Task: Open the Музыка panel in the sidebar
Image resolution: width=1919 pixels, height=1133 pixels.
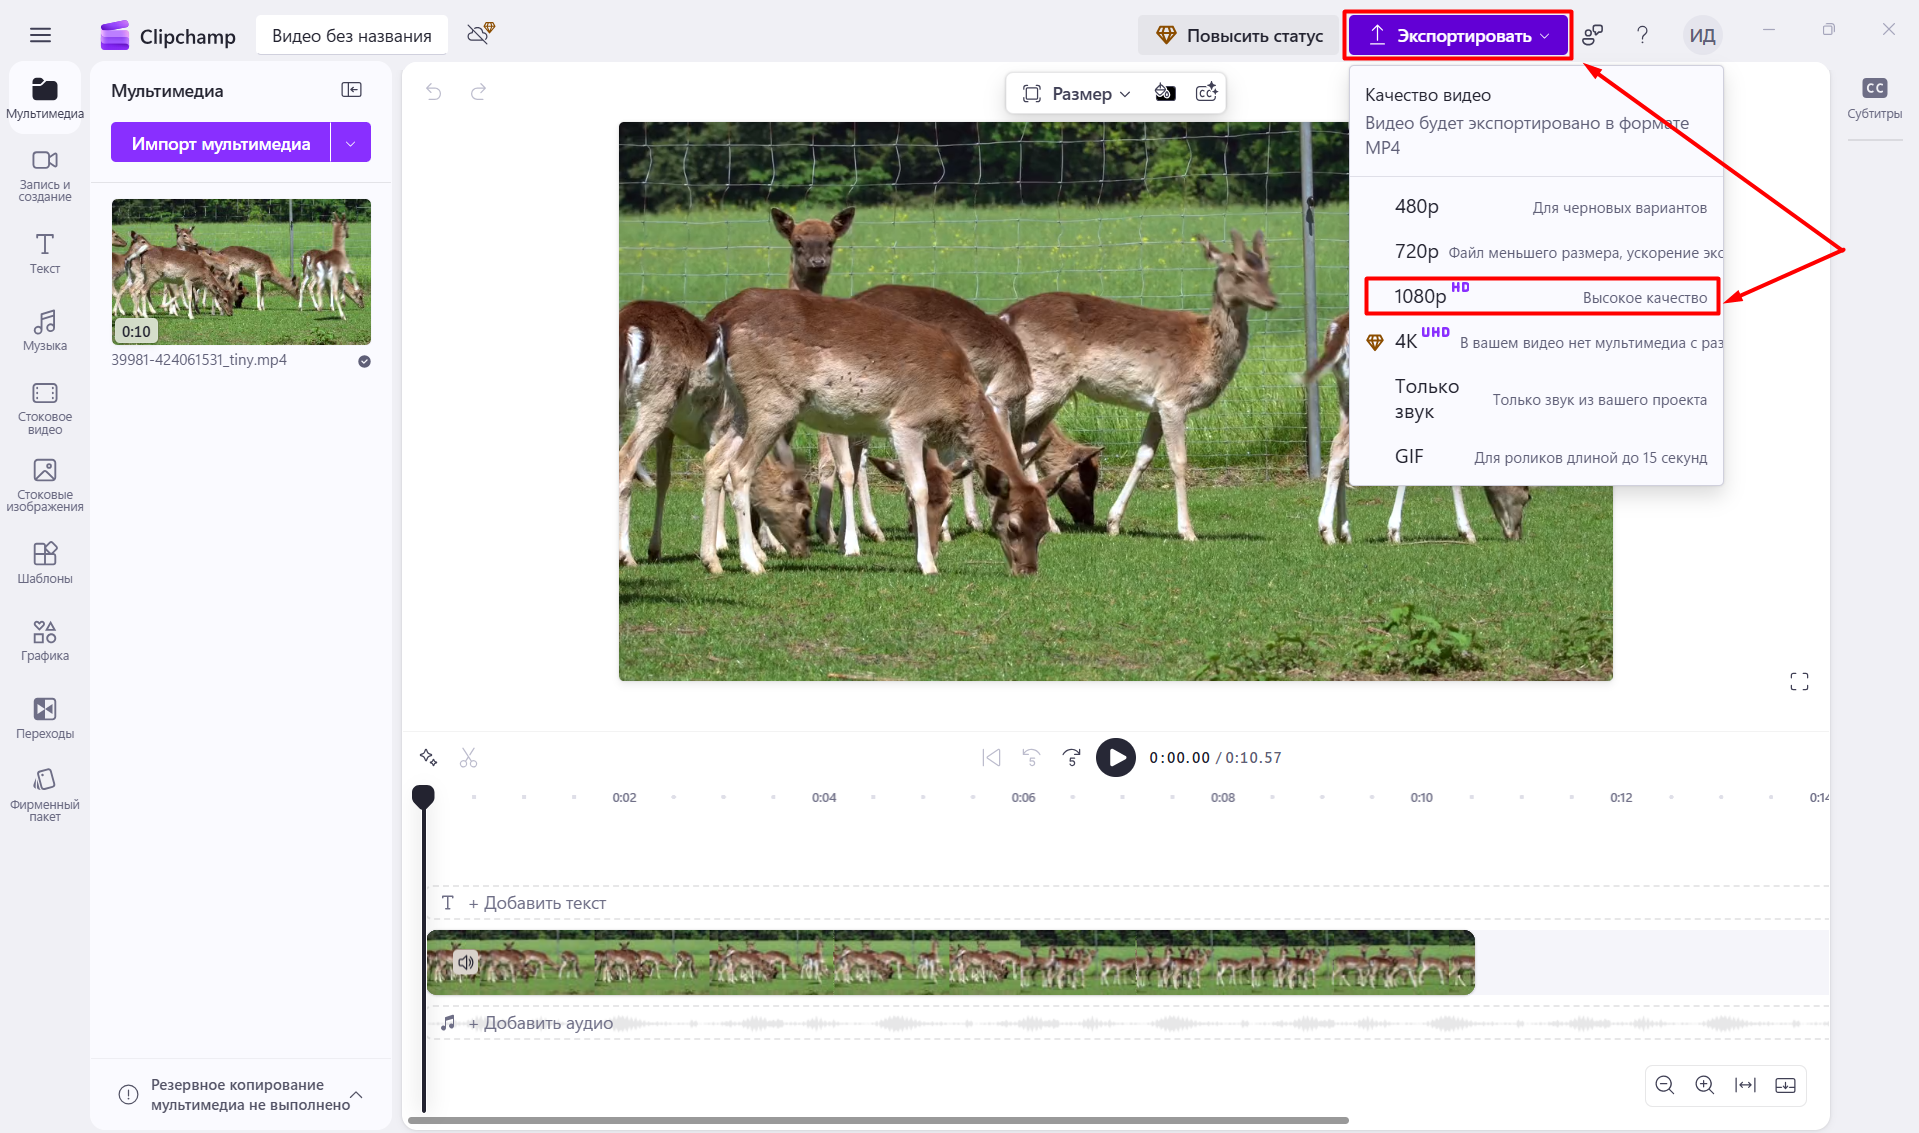Action: coord(44,330)
